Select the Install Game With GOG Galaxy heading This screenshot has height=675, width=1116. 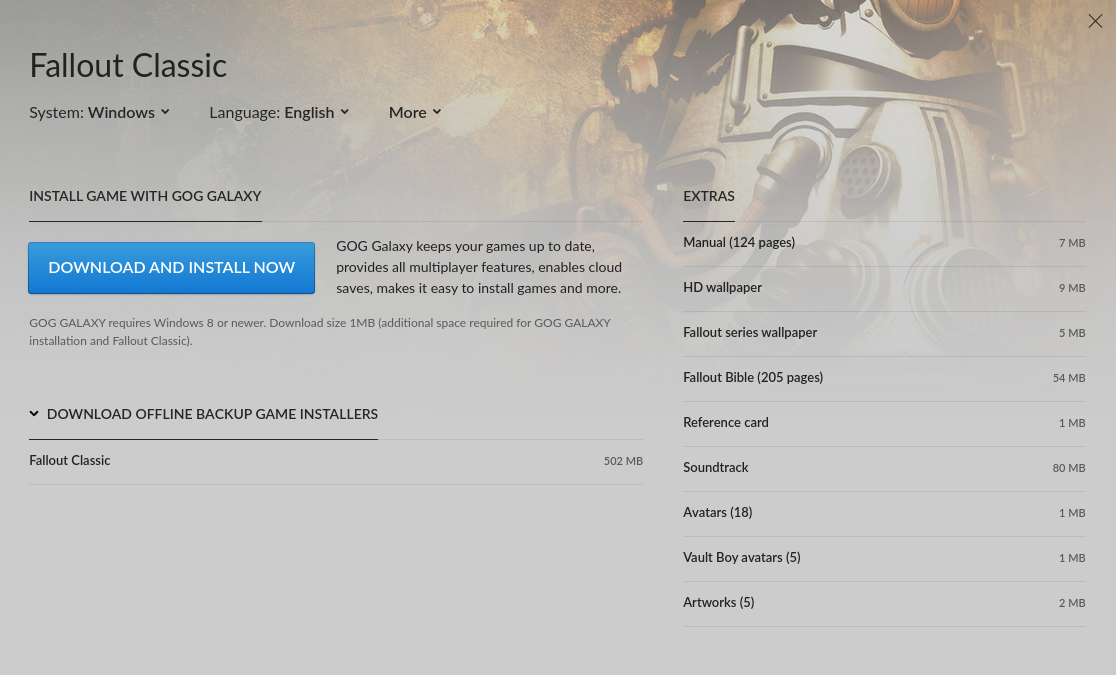point(145,197)
